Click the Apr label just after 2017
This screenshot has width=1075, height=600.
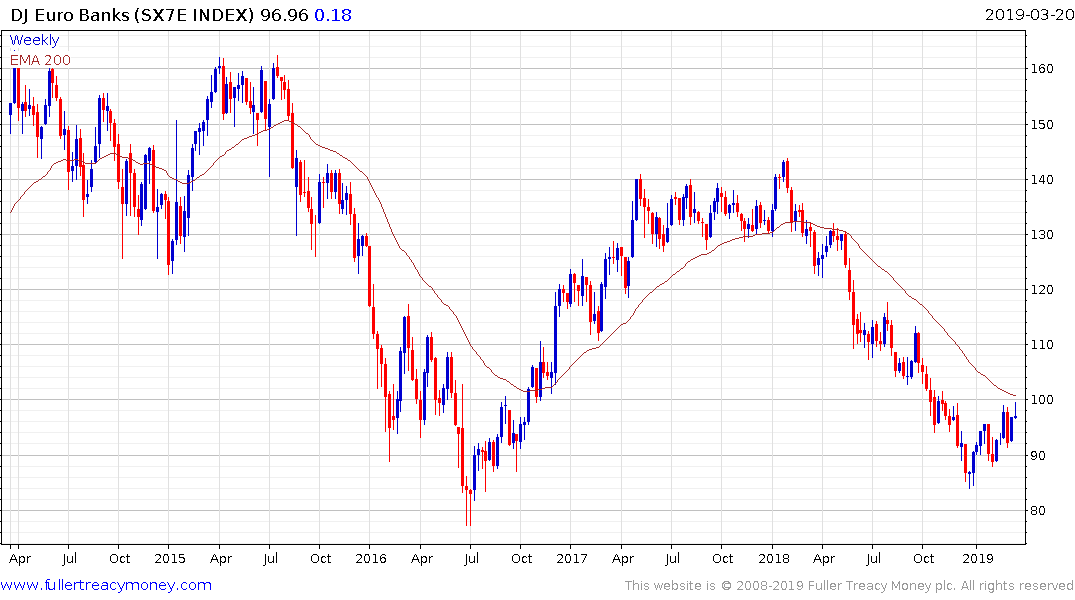(x=623, y=559)
